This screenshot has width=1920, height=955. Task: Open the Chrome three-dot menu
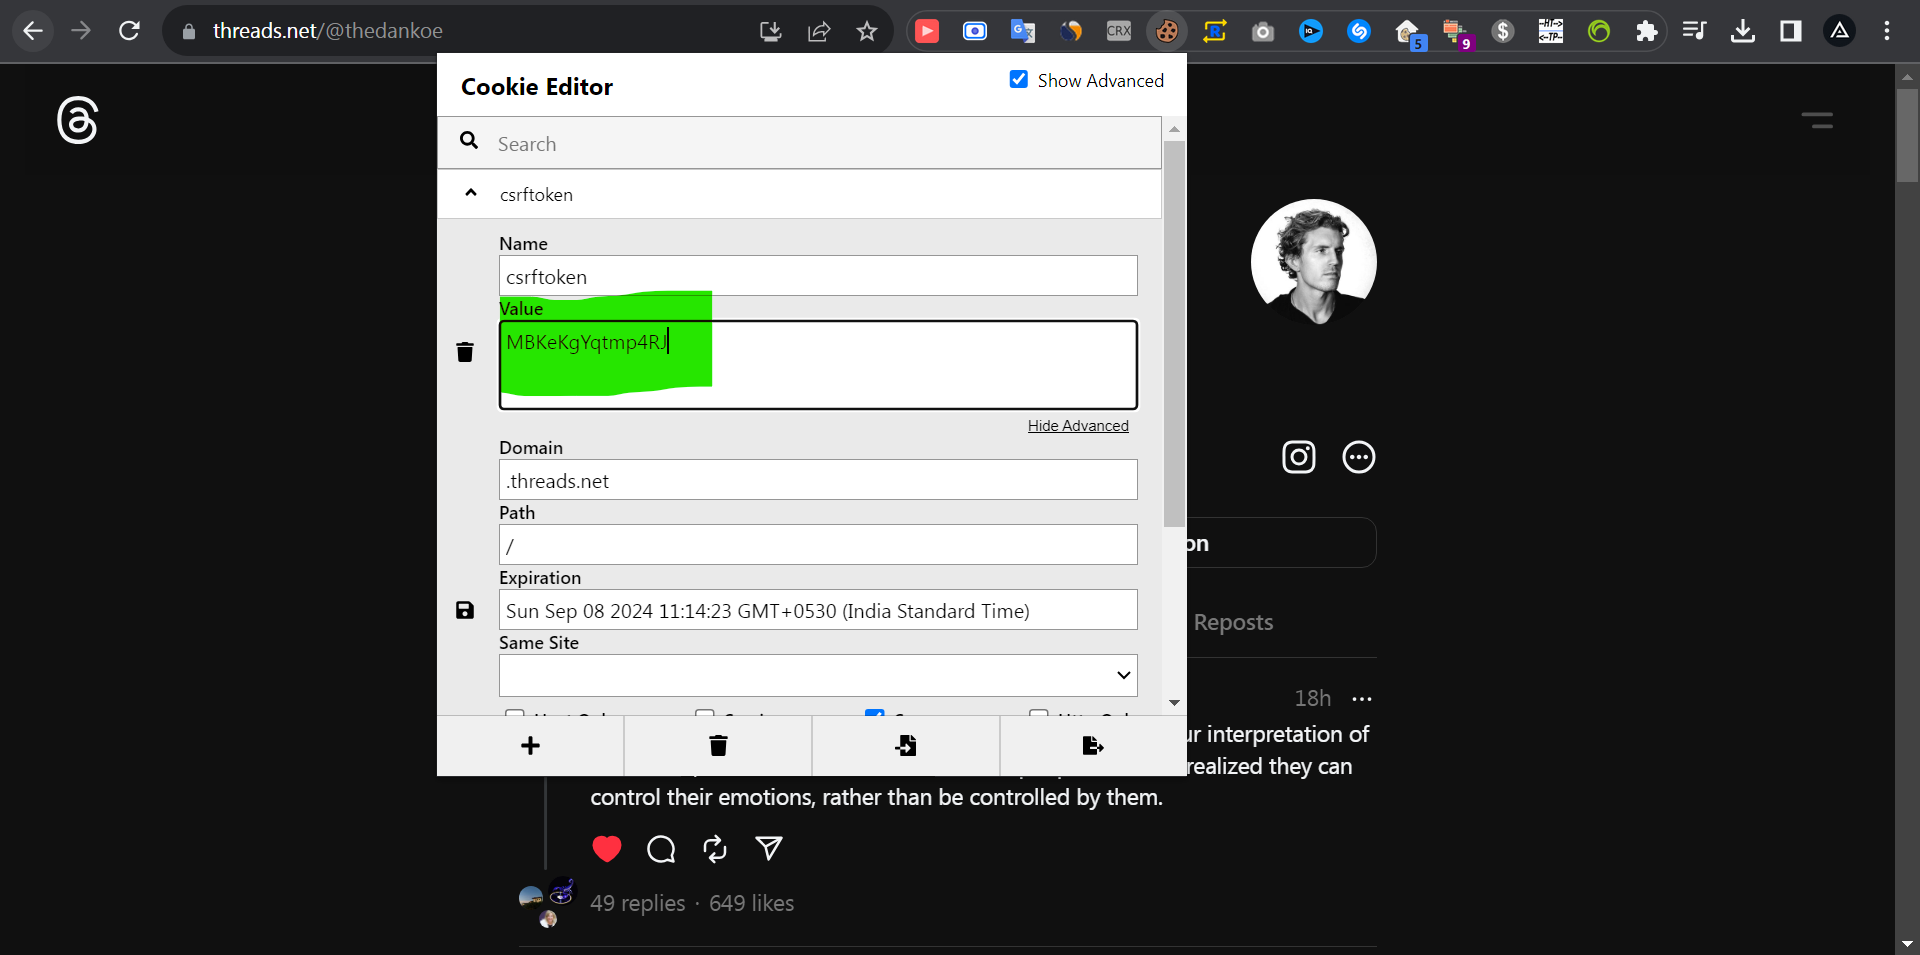point(1887,31)
